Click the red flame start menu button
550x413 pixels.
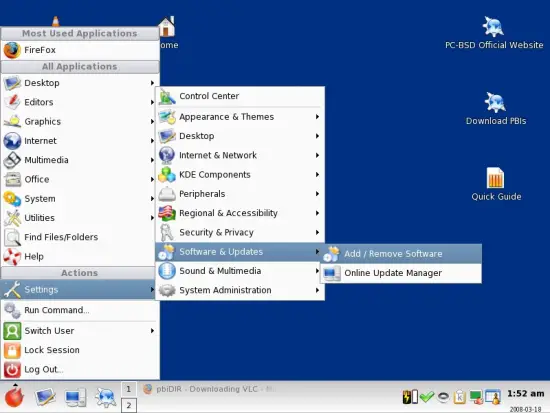pos(14,396)
